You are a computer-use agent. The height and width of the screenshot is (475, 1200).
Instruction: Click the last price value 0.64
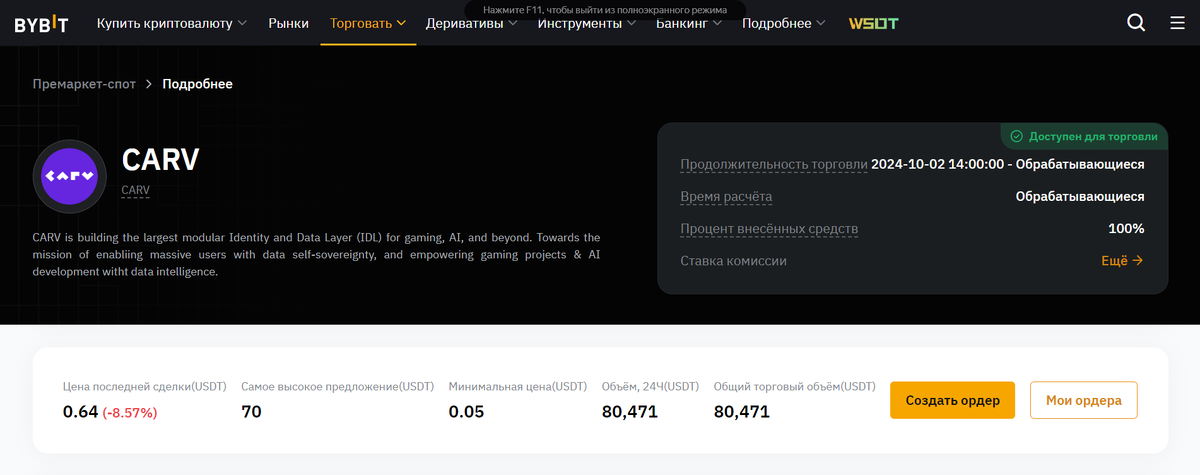coord(80,411)
